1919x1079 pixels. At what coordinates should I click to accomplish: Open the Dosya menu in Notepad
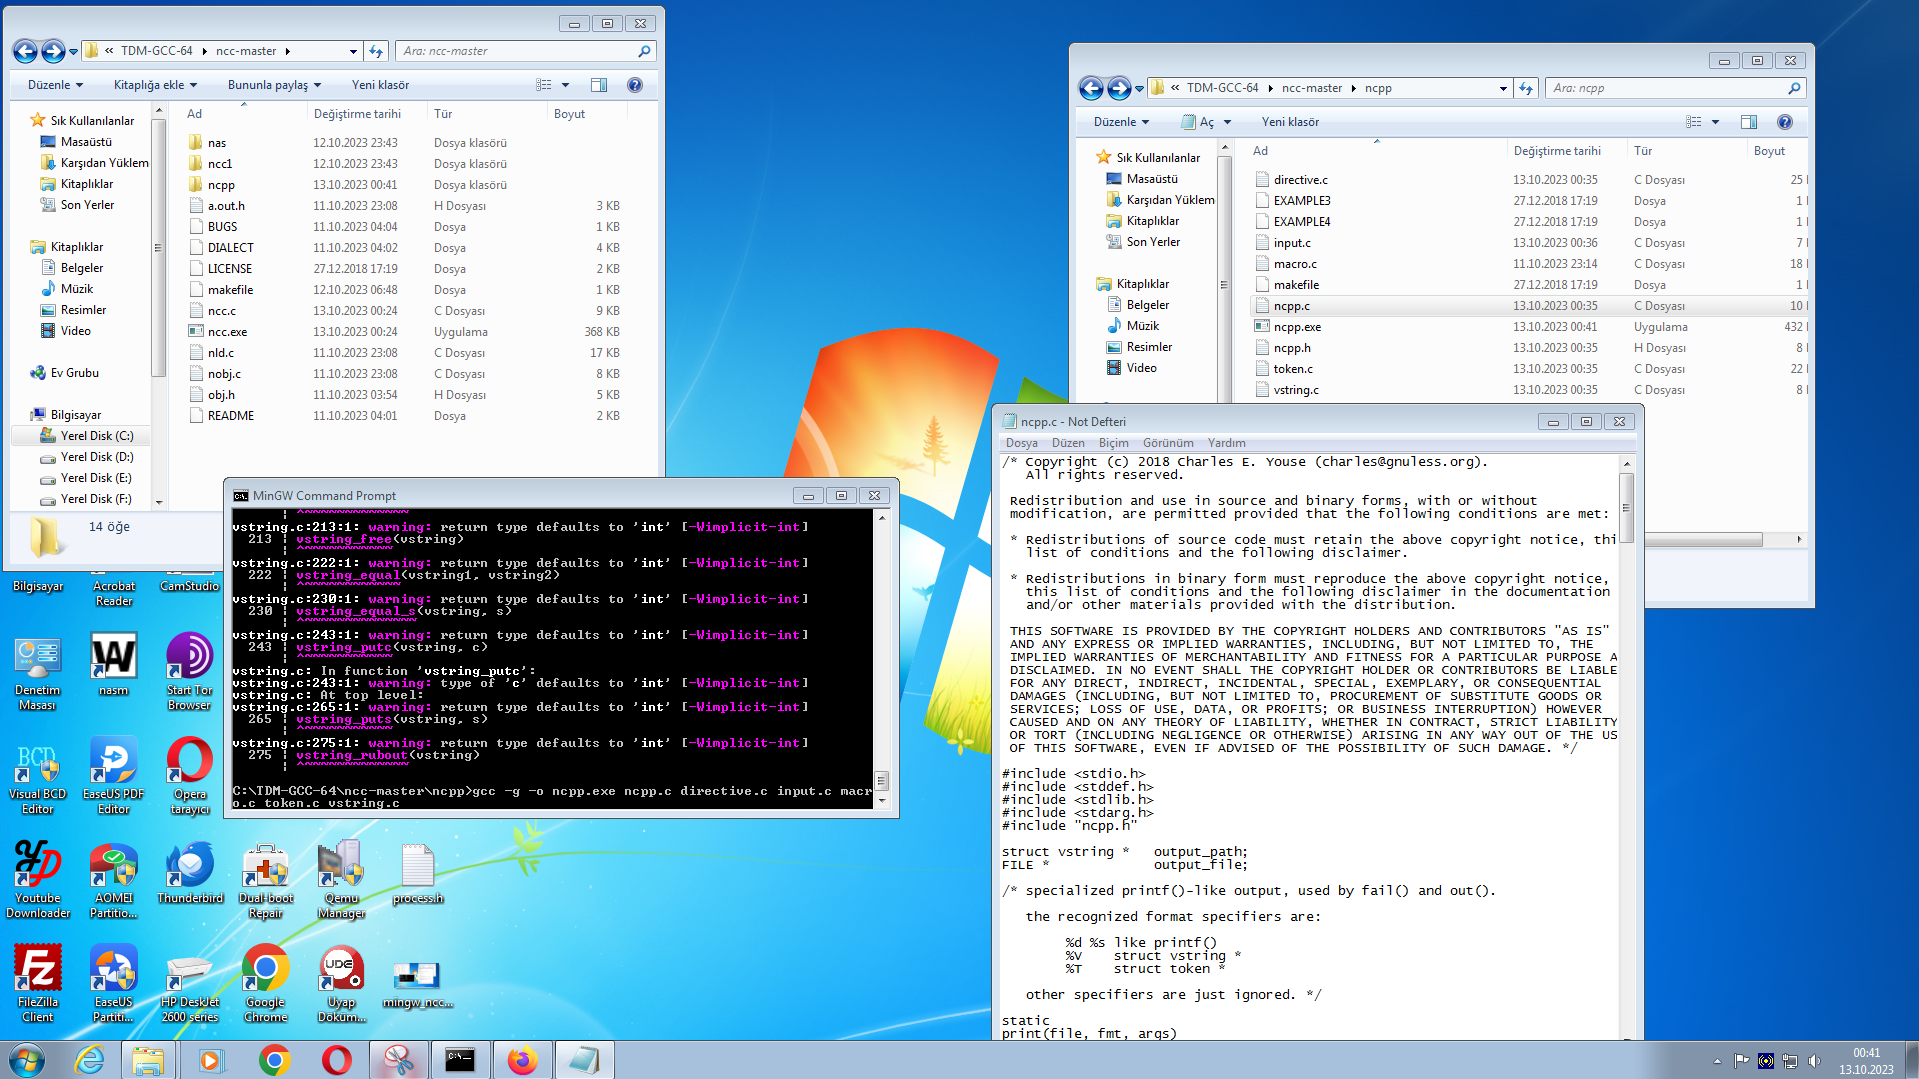coord(1021,443)
